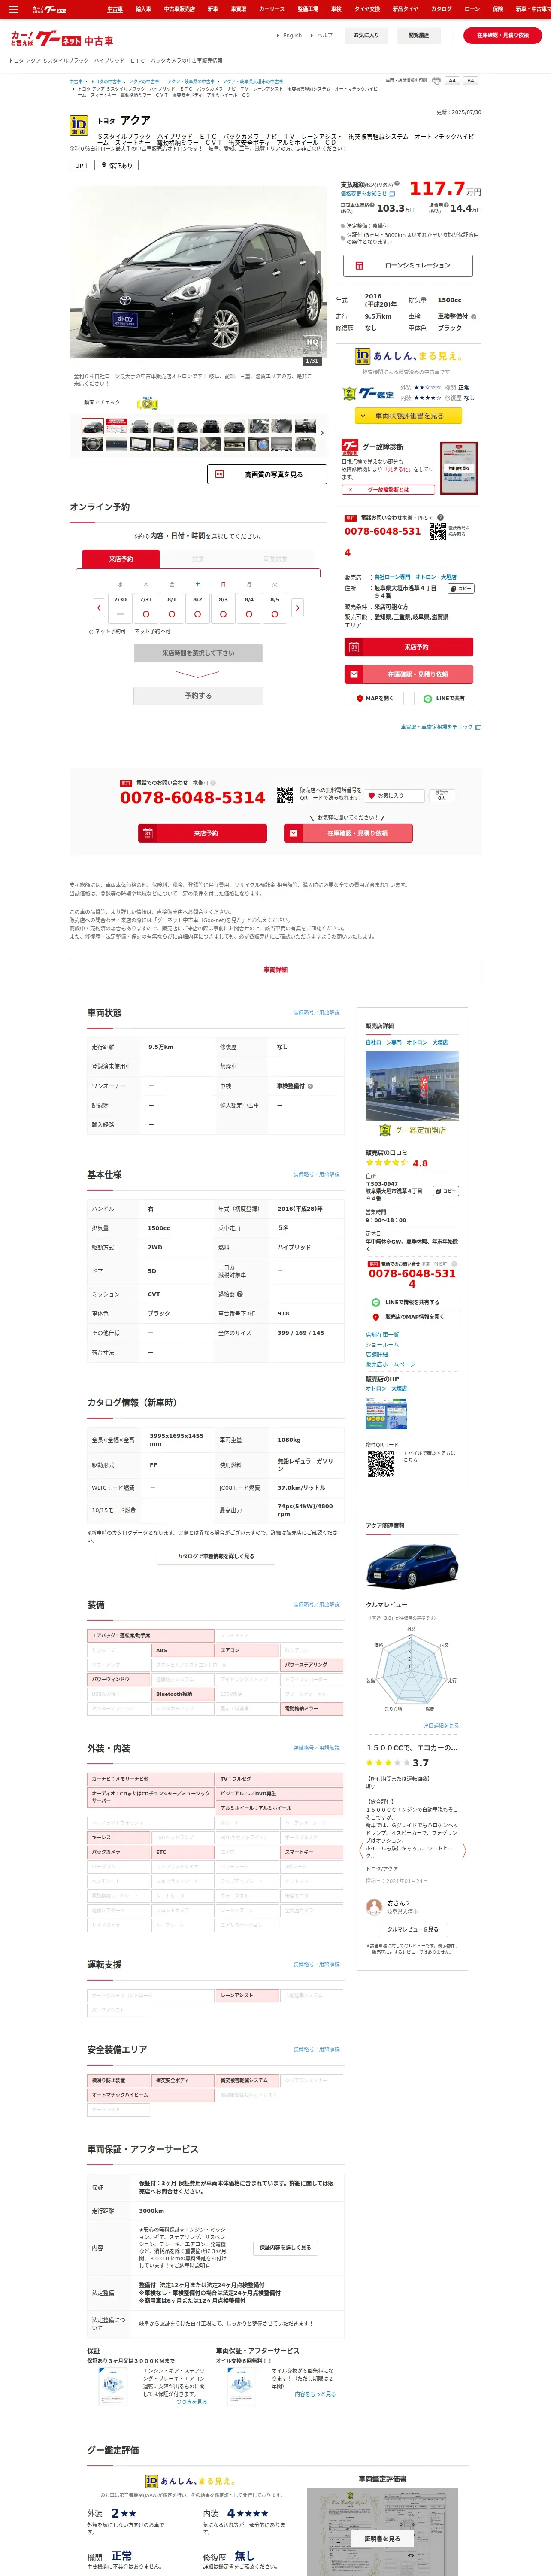The width and height of the screenshot is (551, 2576).
Task: Click the 閲覧履歴 header button
Action: [x=419, y=35]
